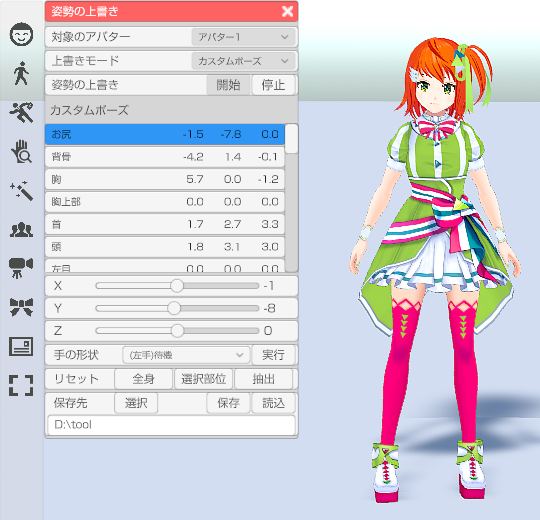Click the Y axis slider handle

coord(174,308)
